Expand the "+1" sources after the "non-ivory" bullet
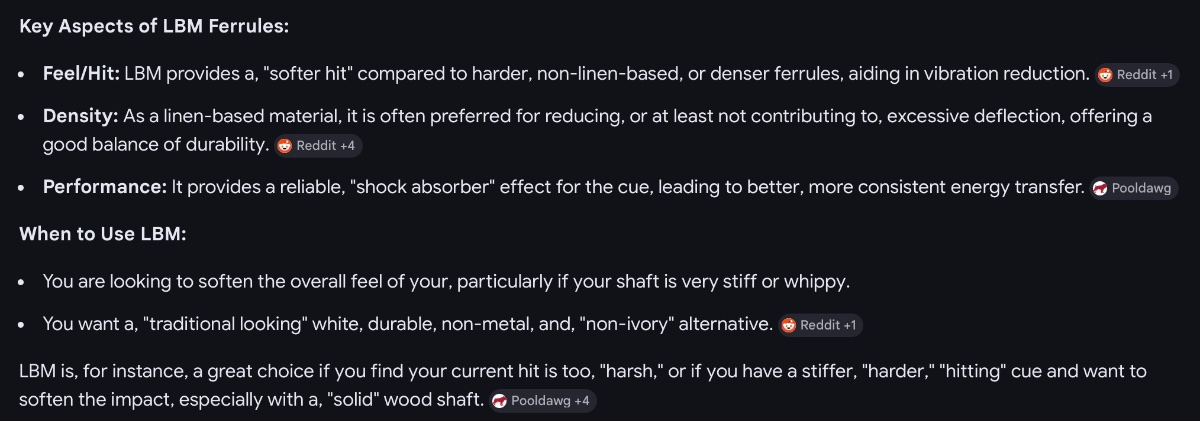Image resolution: width=1200 pixels, height=421 pixels. [x=850, y=325]
